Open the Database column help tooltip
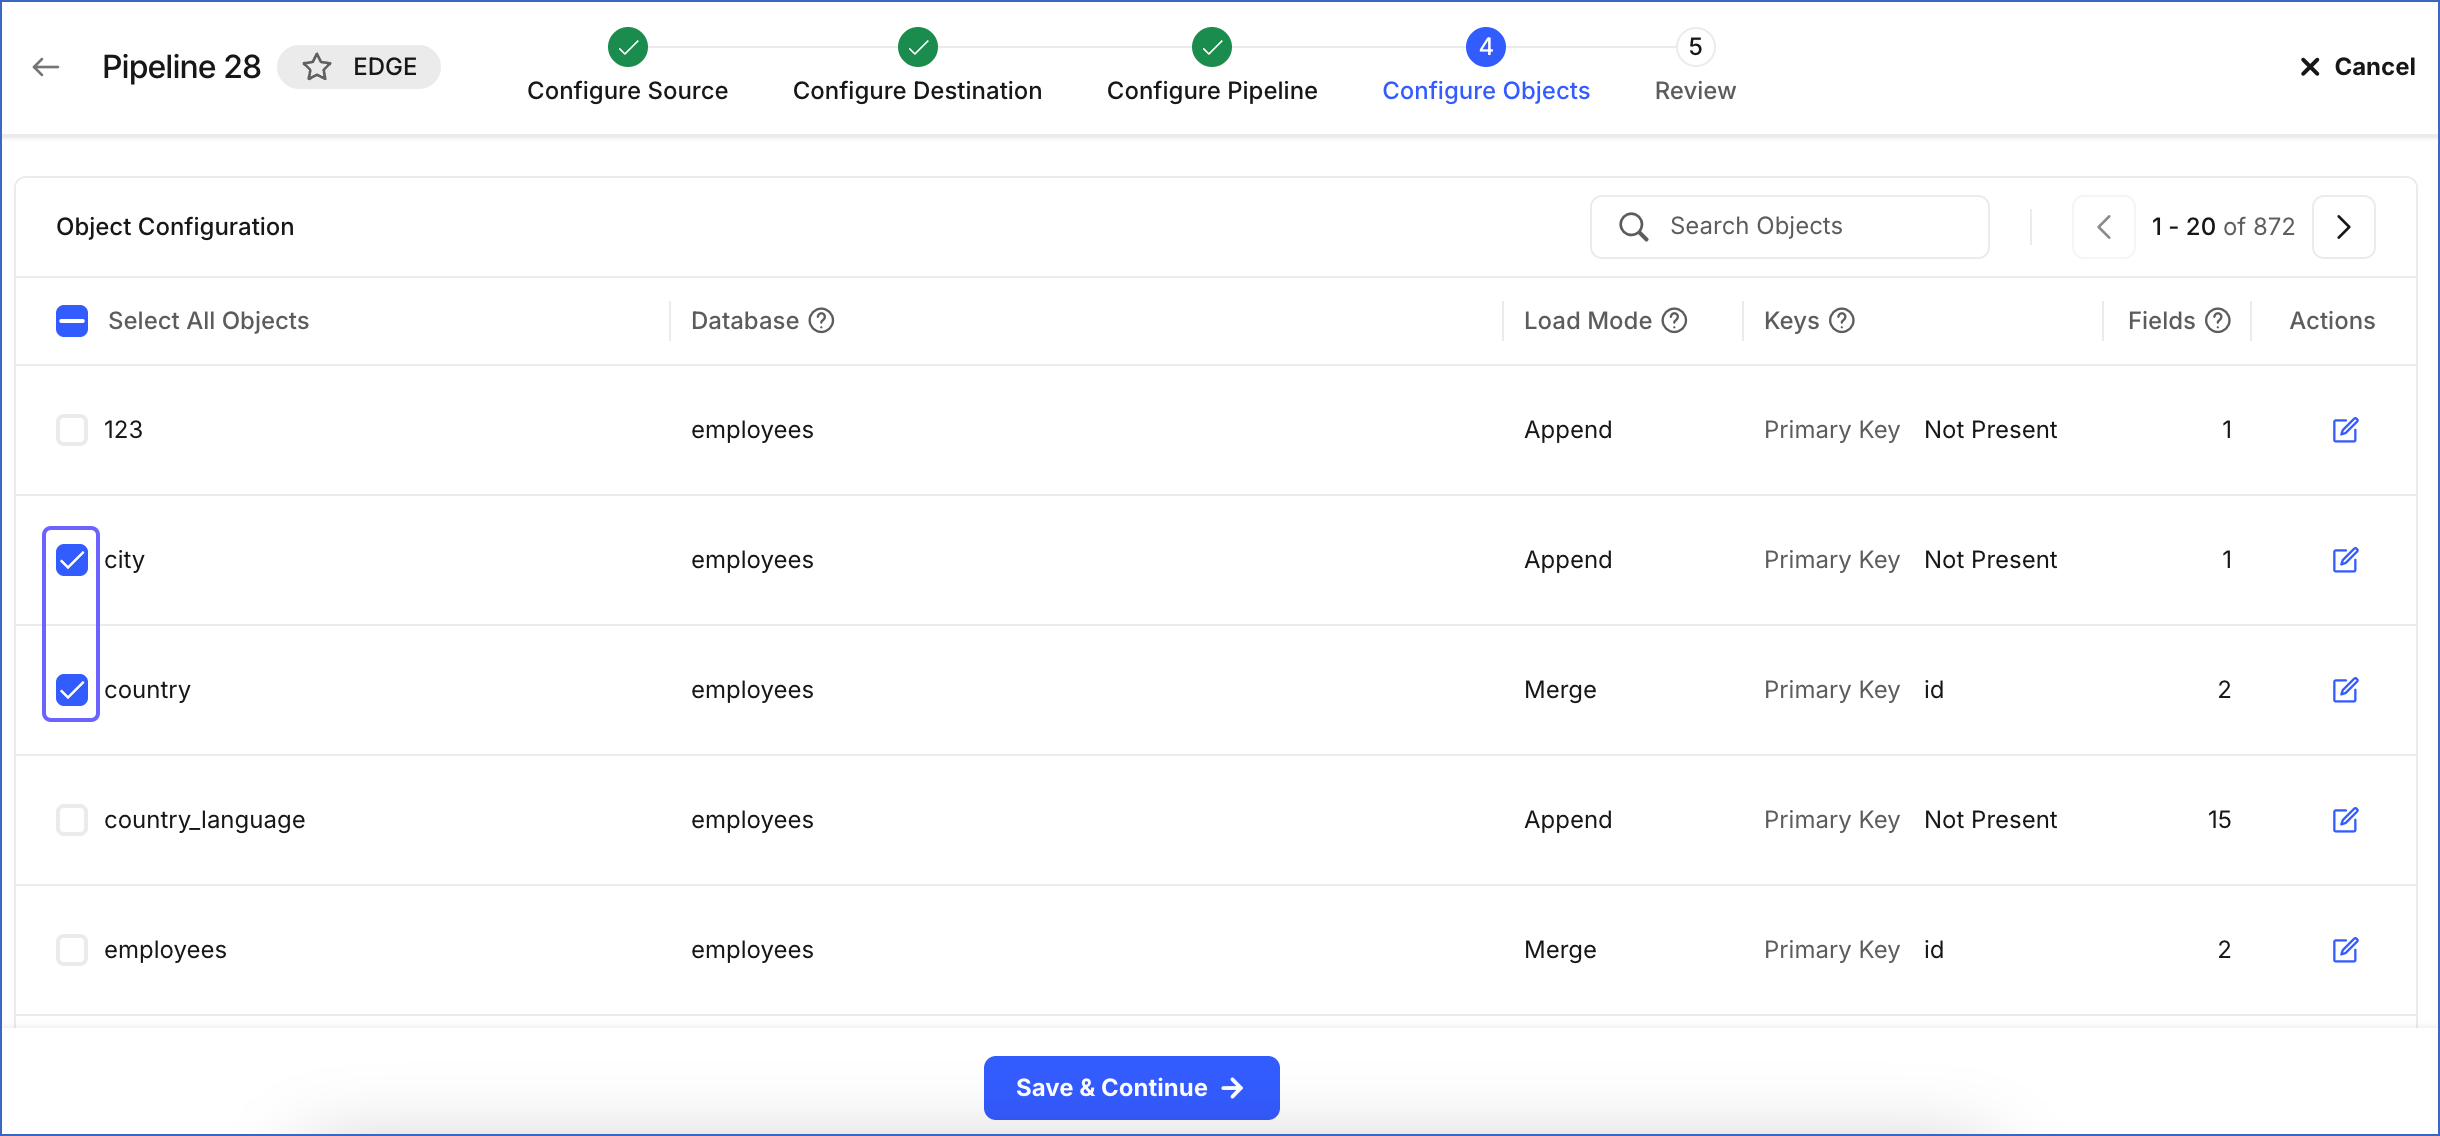Screen dimensions: 2440x1136 [821, 320]
